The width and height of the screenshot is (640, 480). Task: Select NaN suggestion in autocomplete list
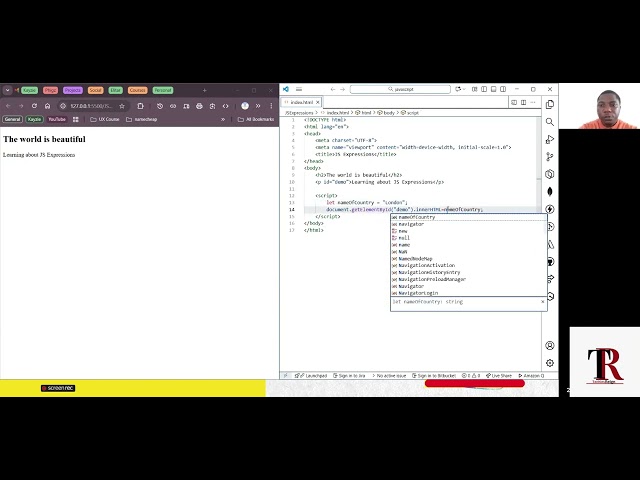(x=469, y=252)
